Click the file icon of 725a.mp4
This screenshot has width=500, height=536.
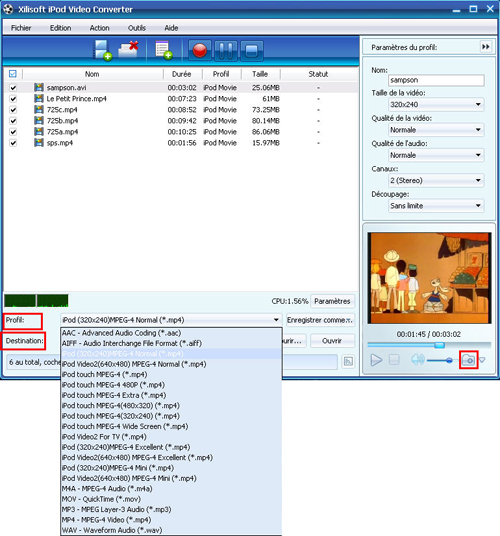coord(39,132)
